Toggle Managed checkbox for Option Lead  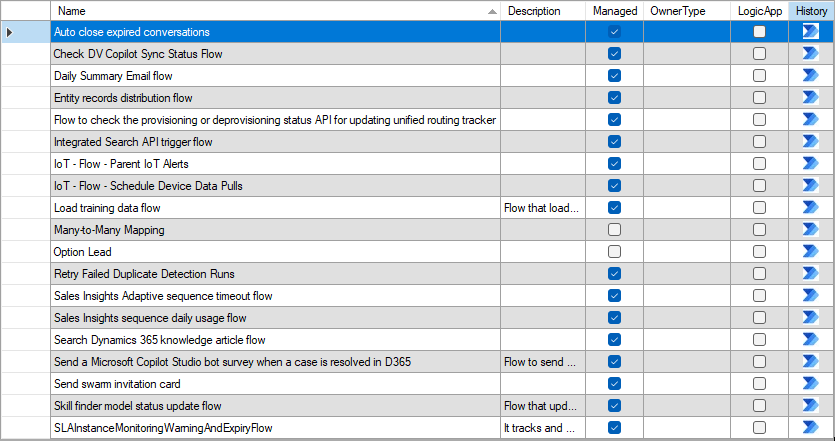[615, 252]
